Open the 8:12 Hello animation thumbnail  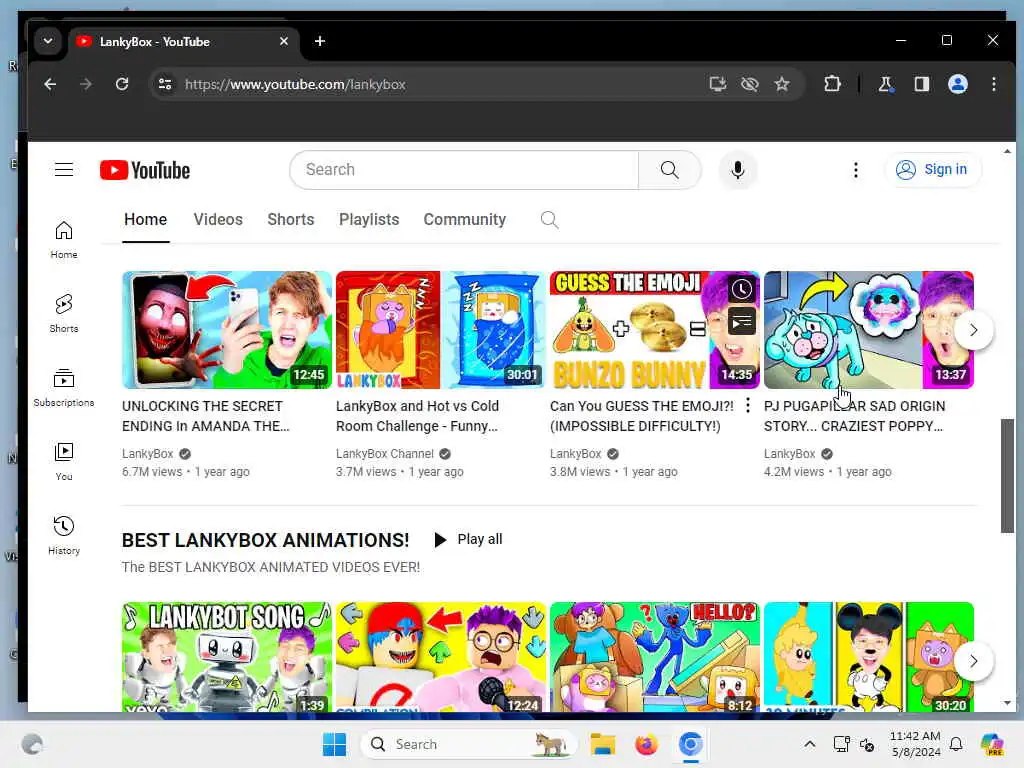pos(654,657)
